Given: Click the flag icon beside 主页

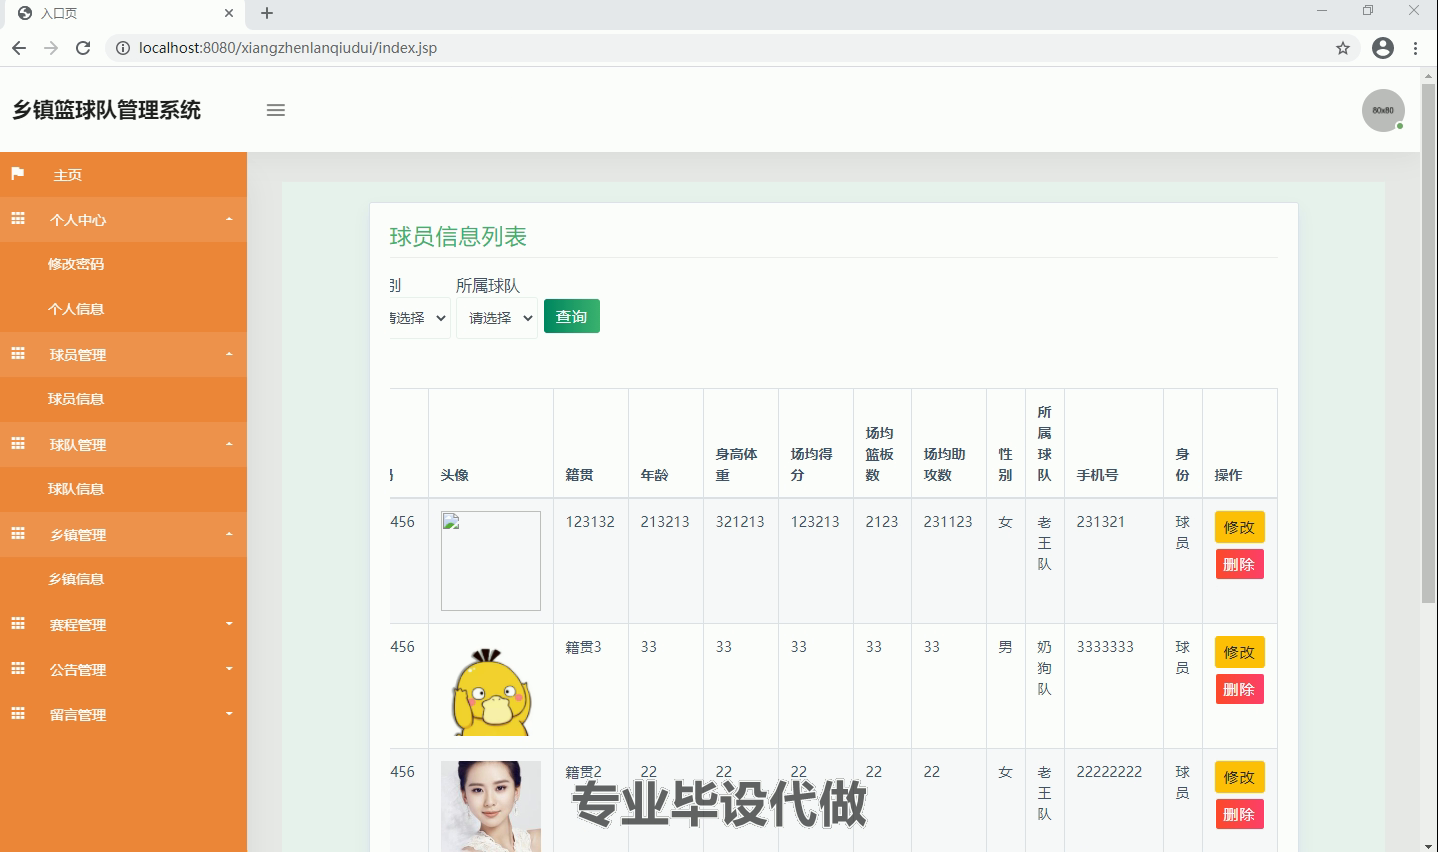Looking at the screenshot, I should coord(17,174).
